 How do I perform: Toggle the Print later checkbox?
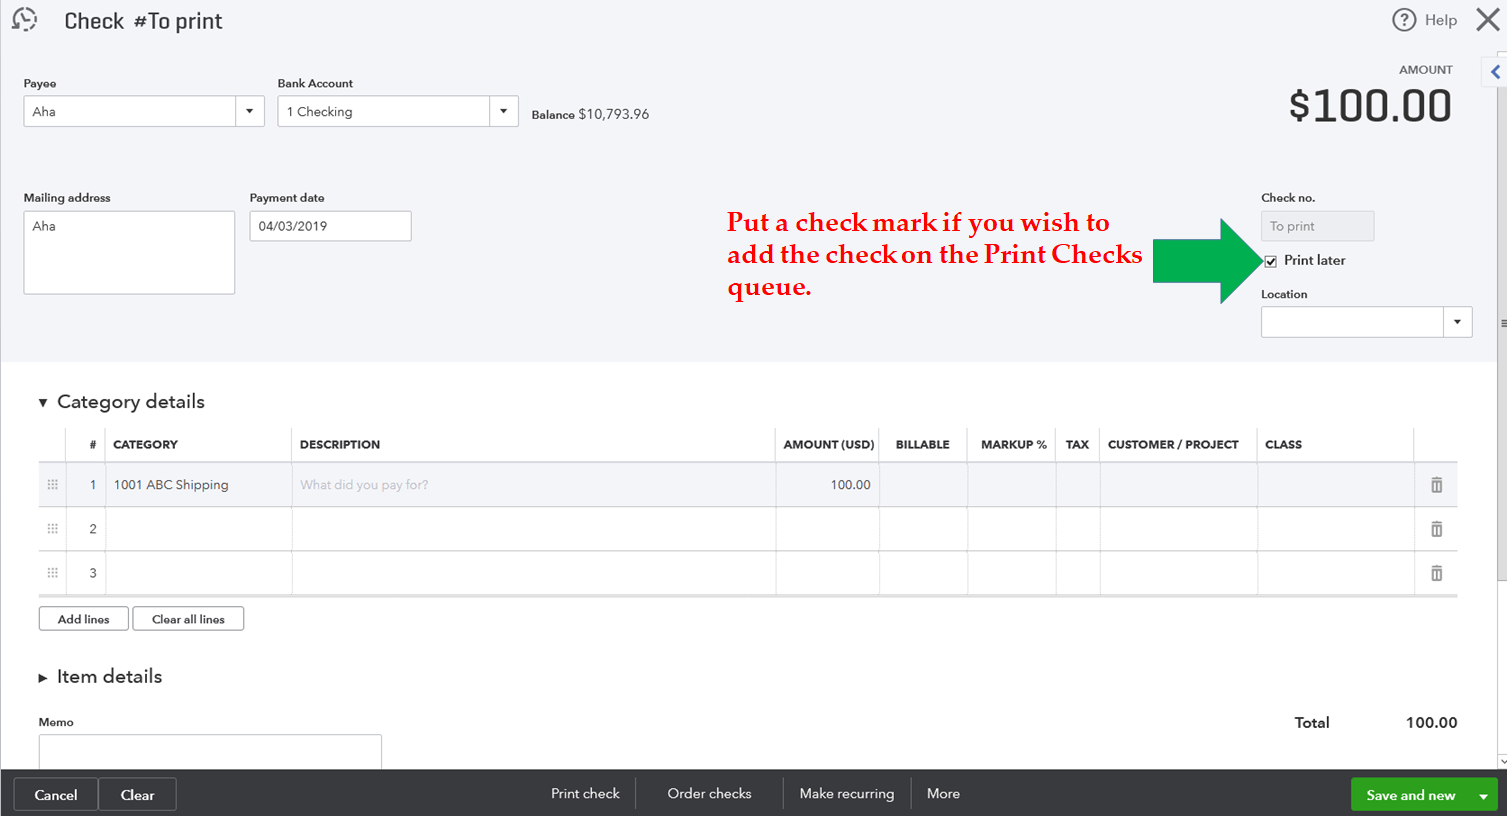coord(1271,261)
